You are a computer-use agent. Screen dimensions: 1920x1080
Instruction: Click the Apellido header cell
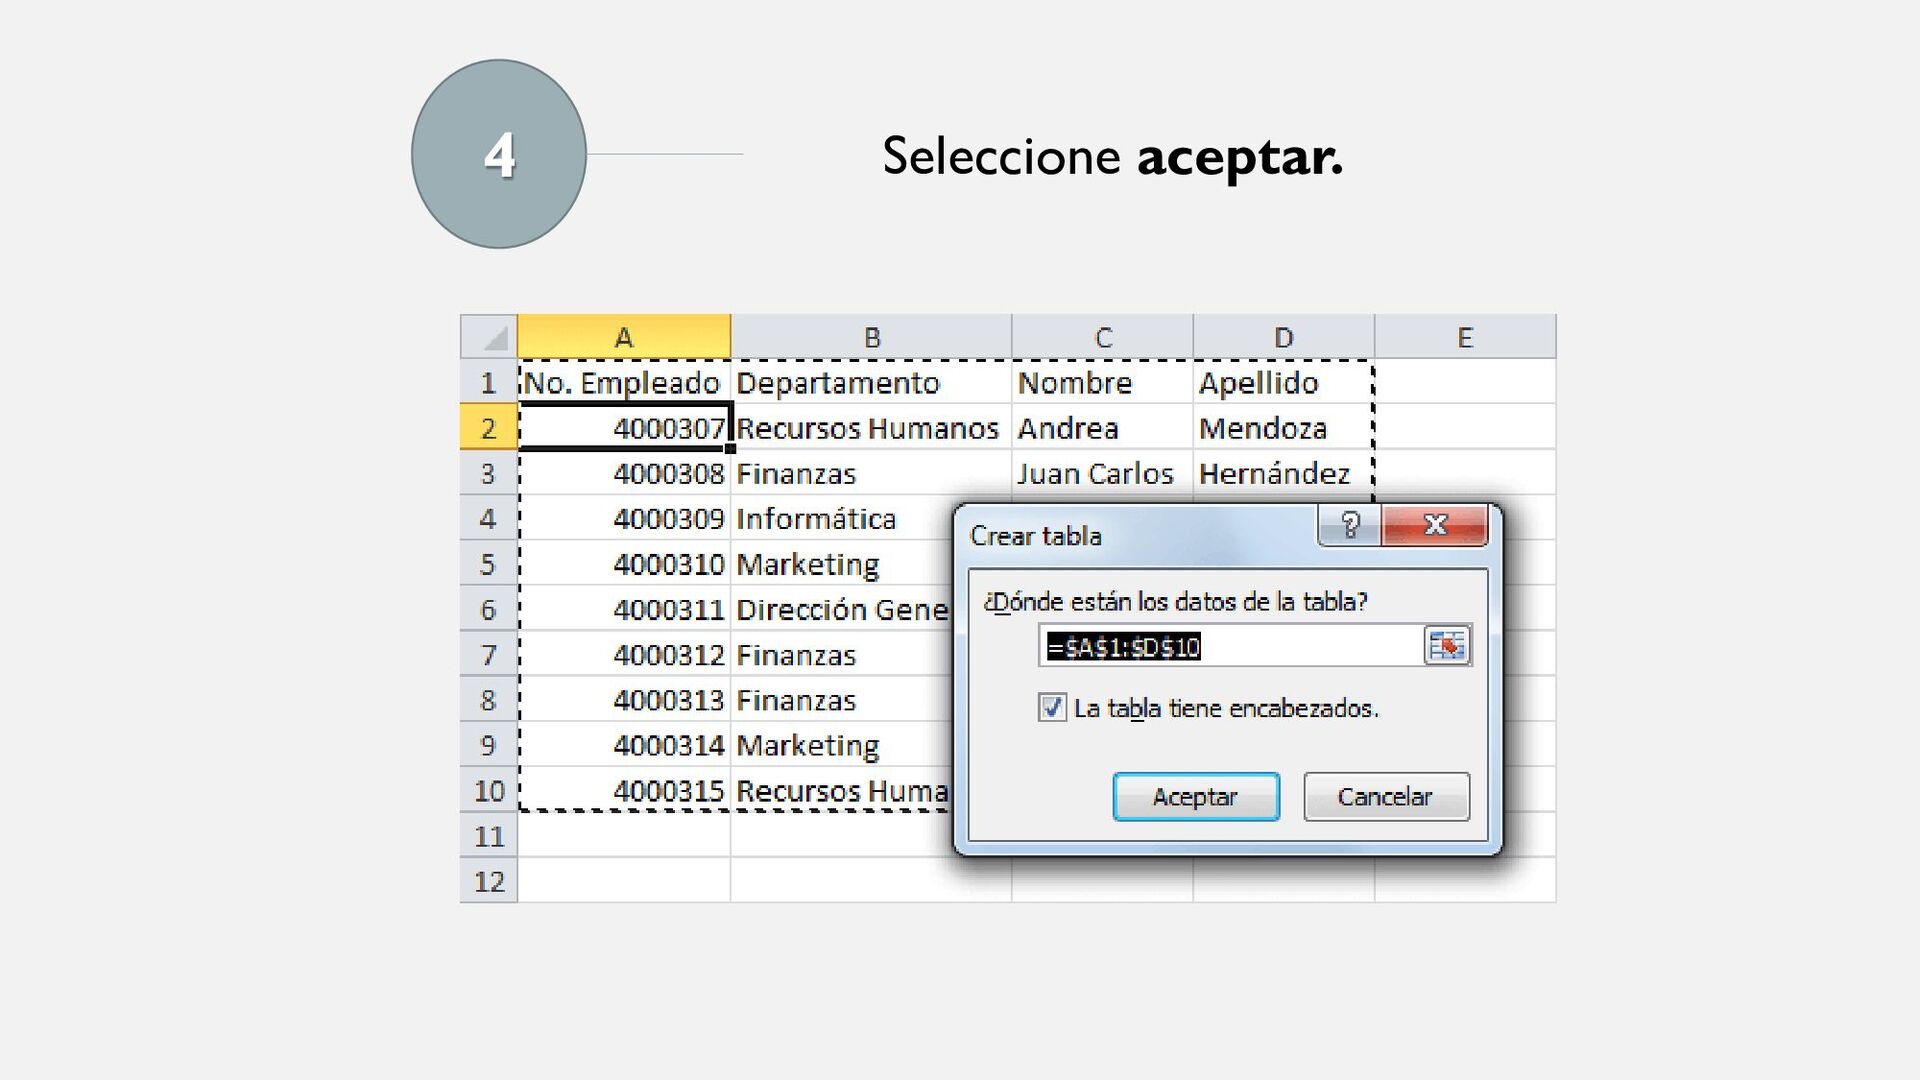tap(1282, 383)
